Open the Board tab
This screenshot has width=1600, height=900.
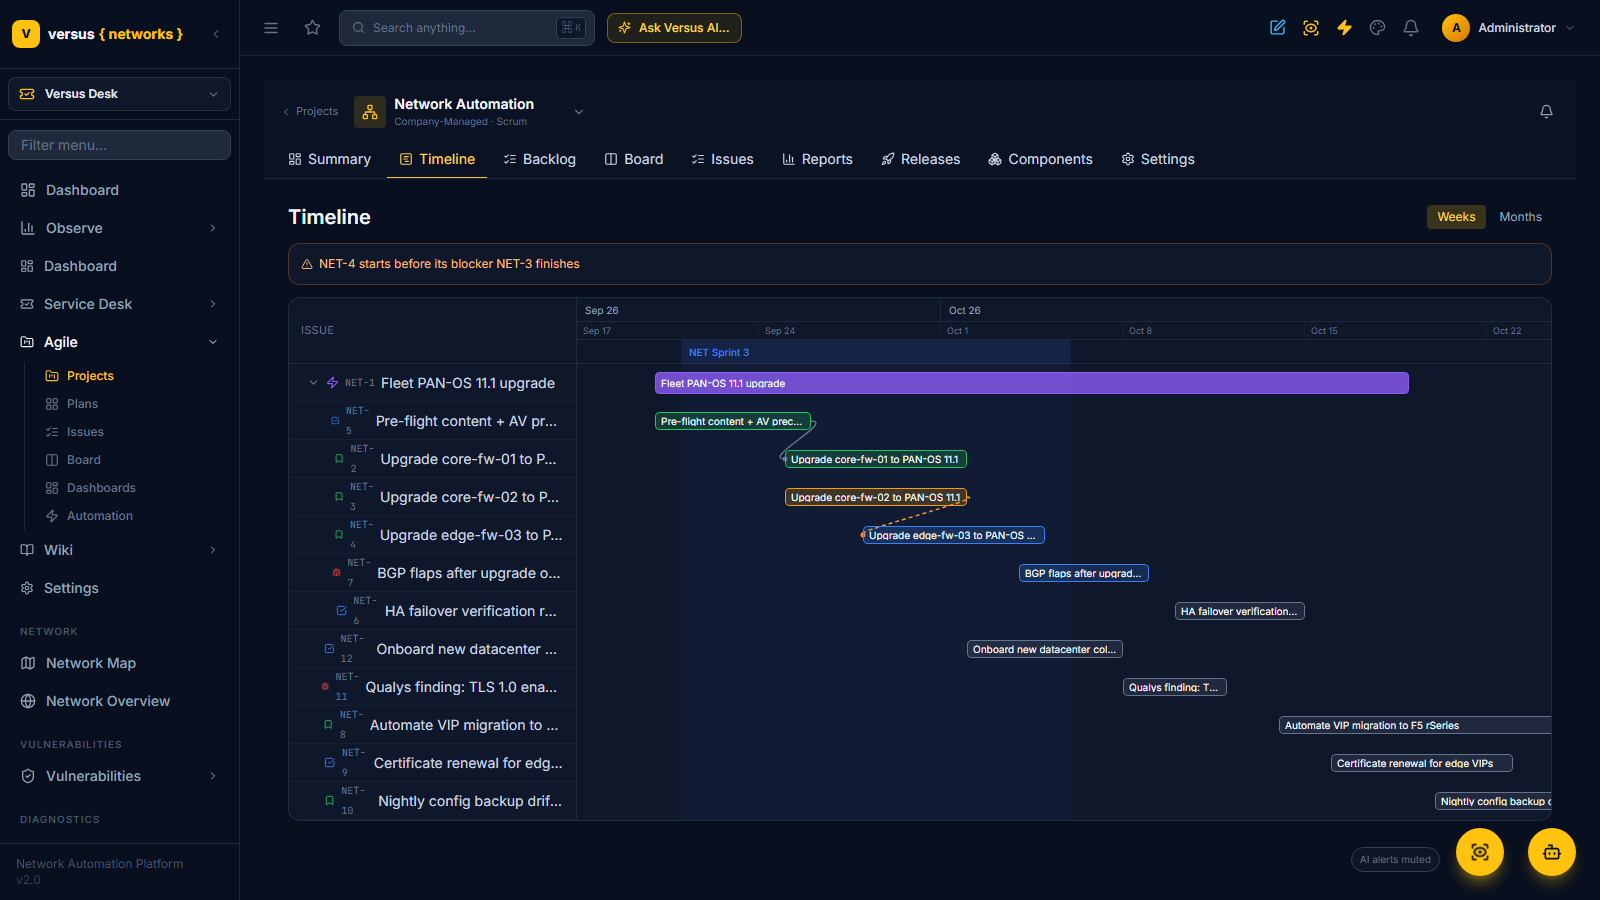click(634, 159)
